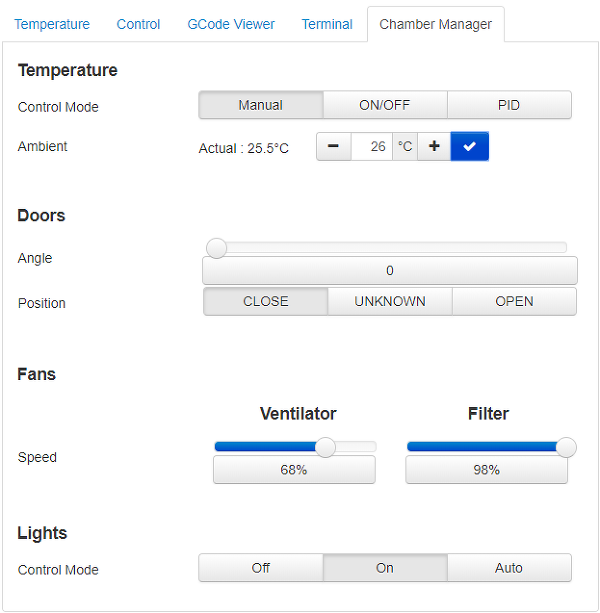The width and height of the screenshot is (600, 613).
Task: Click the Filter fan speed slider handle
Action: click(566, 447)
